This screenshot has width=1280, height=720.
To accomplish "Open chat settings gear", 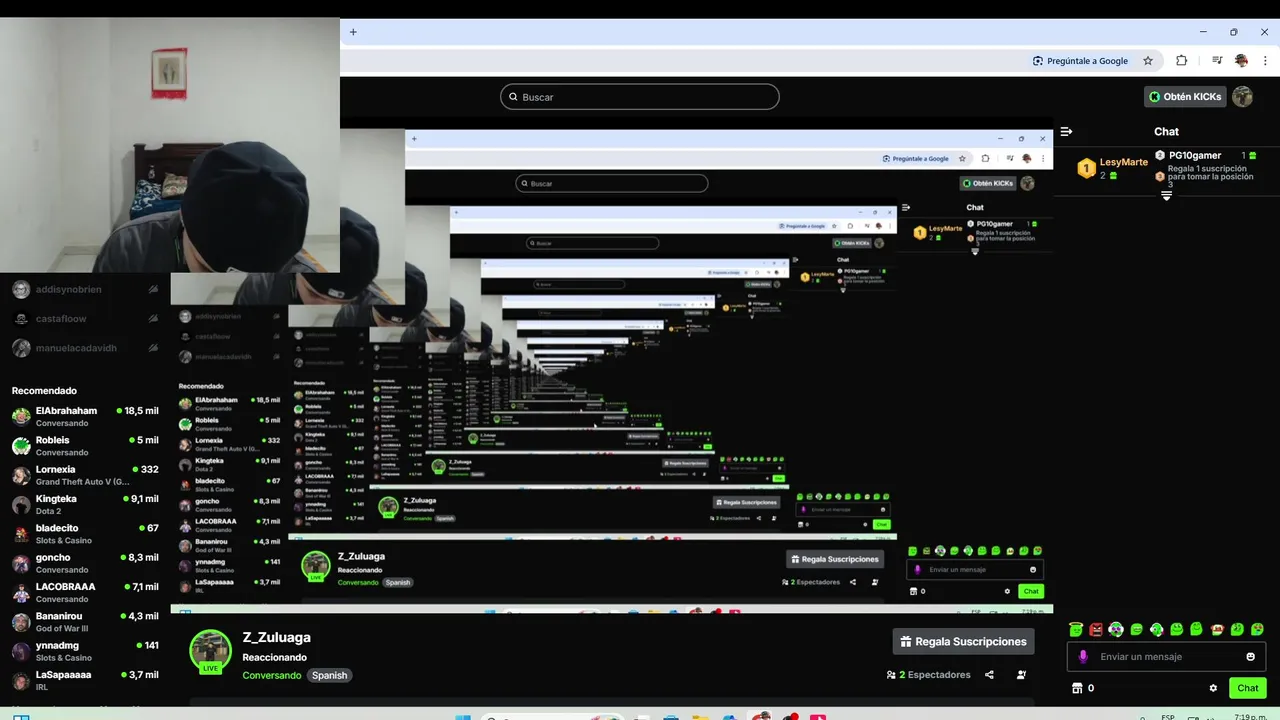I will pyautogui.click(x=1213, y=688).
